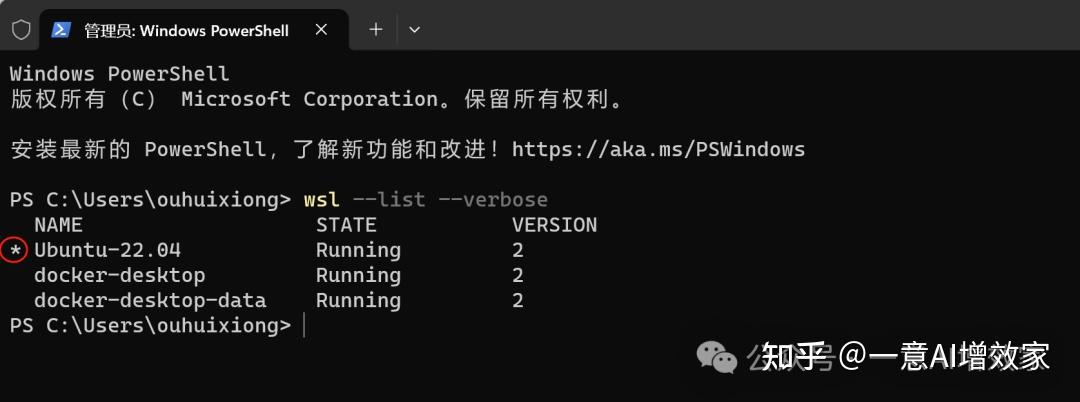Click the PowerShell icon in the tab

coord(61,30)
